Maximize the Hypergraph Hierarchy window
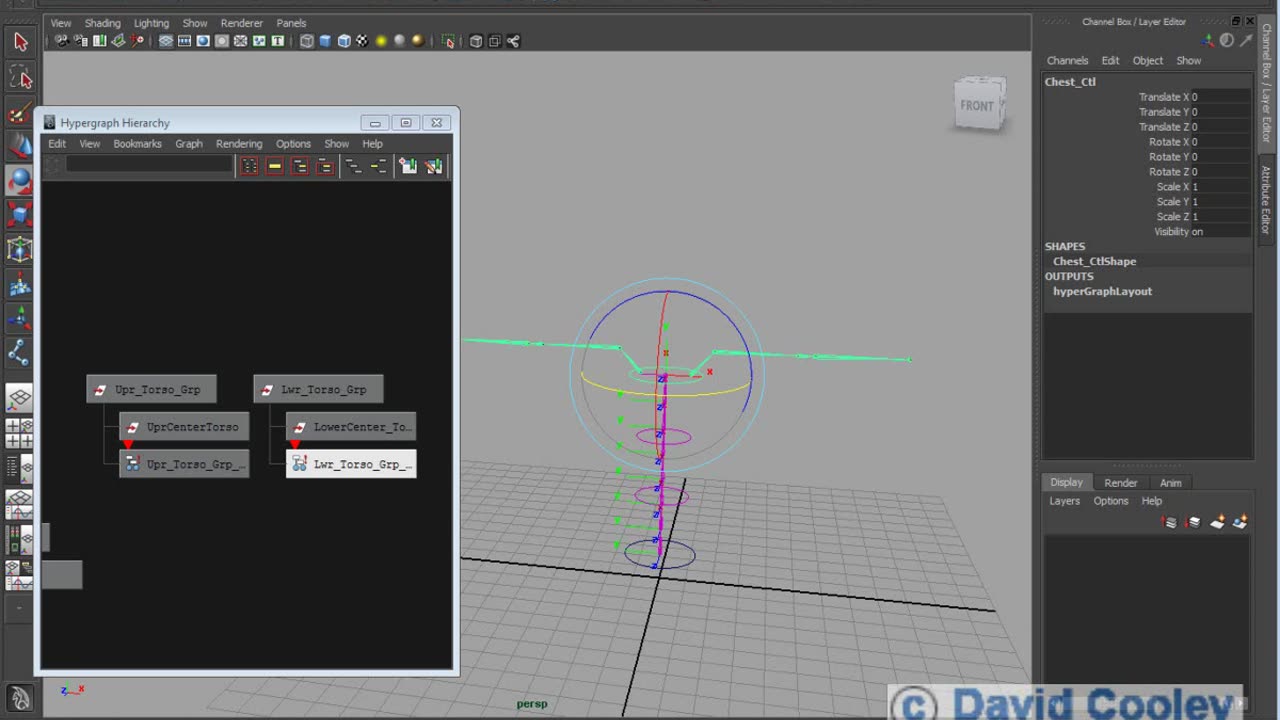This screenshot has width=1280, height=720. [405, 123]
